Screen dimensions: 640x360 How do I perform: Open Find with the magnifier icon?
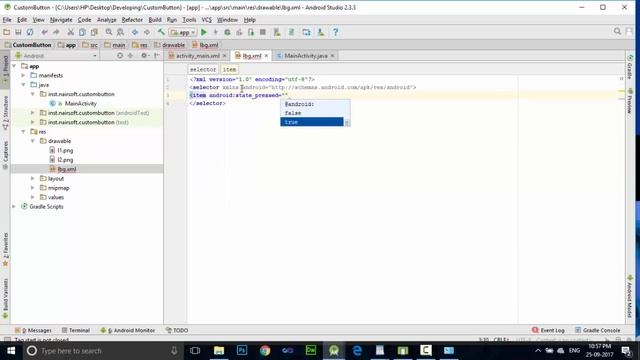(x=109, y=32)
